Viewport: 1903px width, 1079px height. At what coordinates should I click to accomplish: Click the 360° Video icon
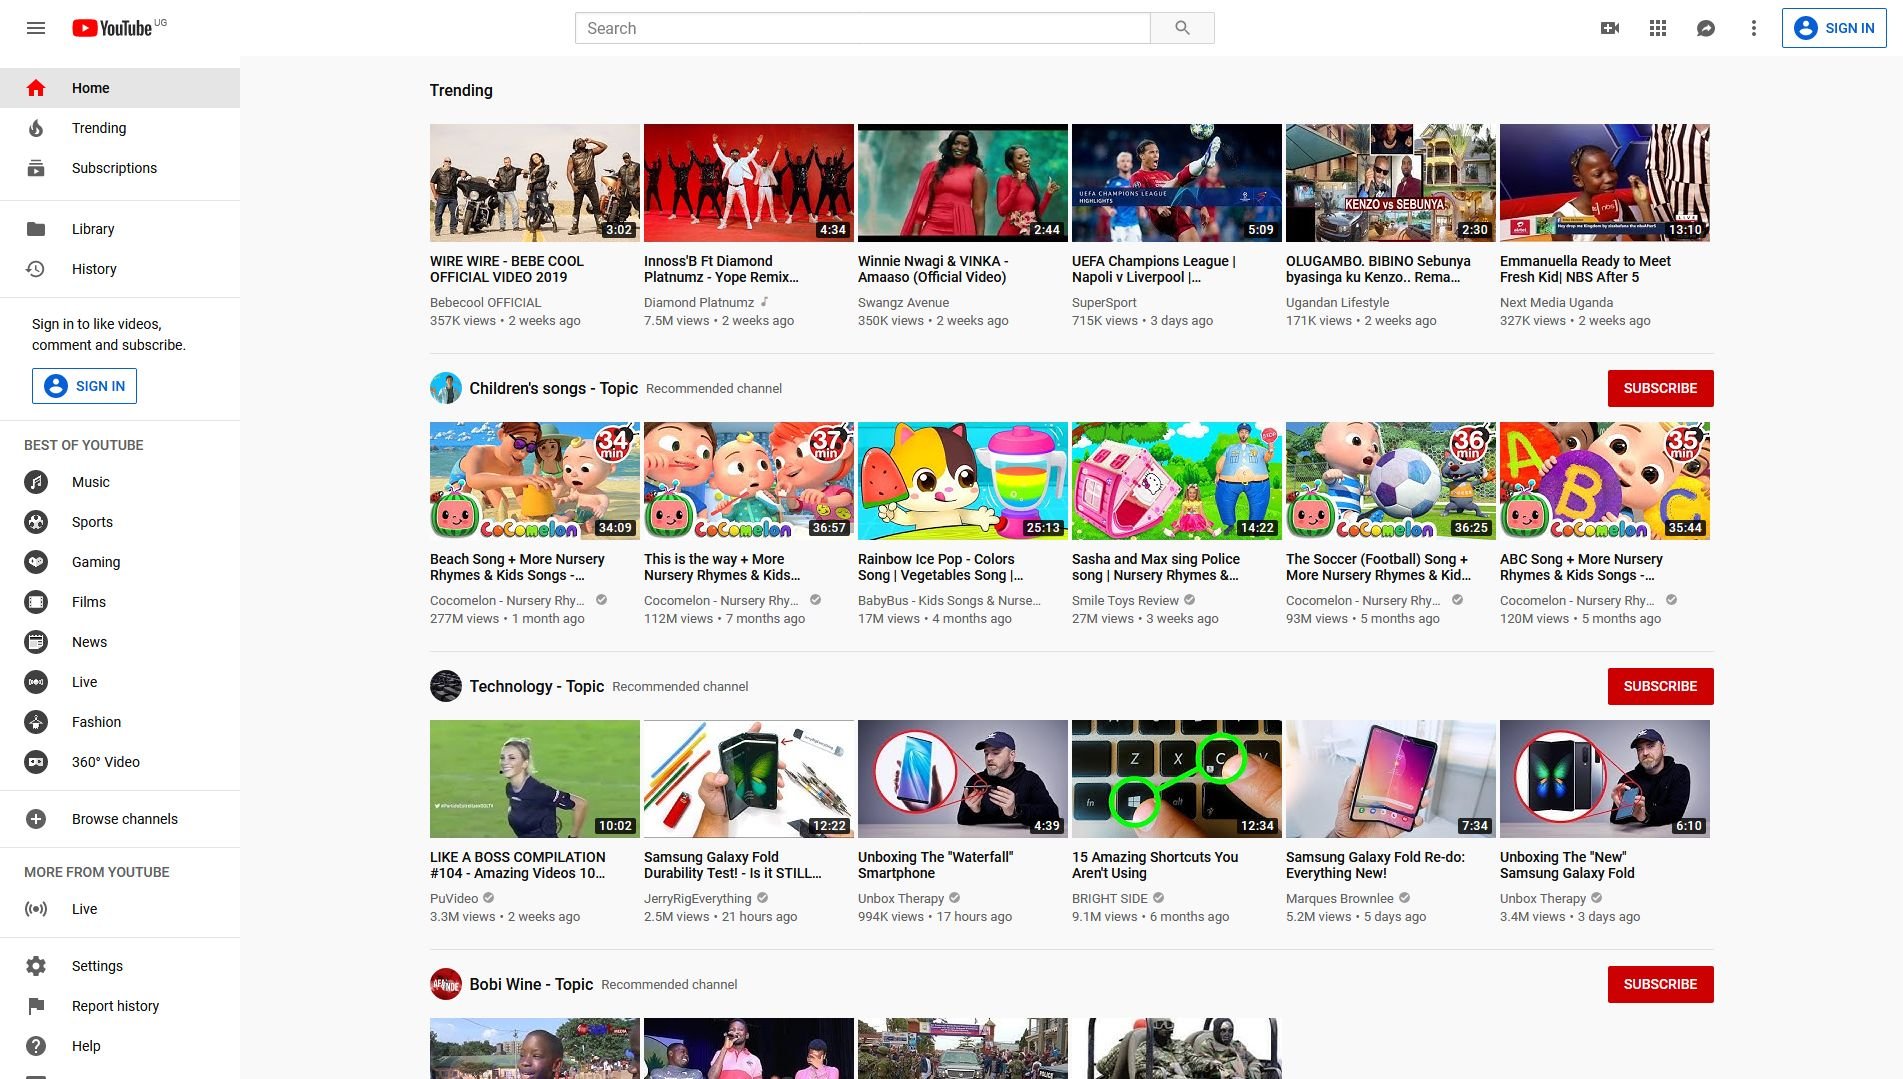36,762
